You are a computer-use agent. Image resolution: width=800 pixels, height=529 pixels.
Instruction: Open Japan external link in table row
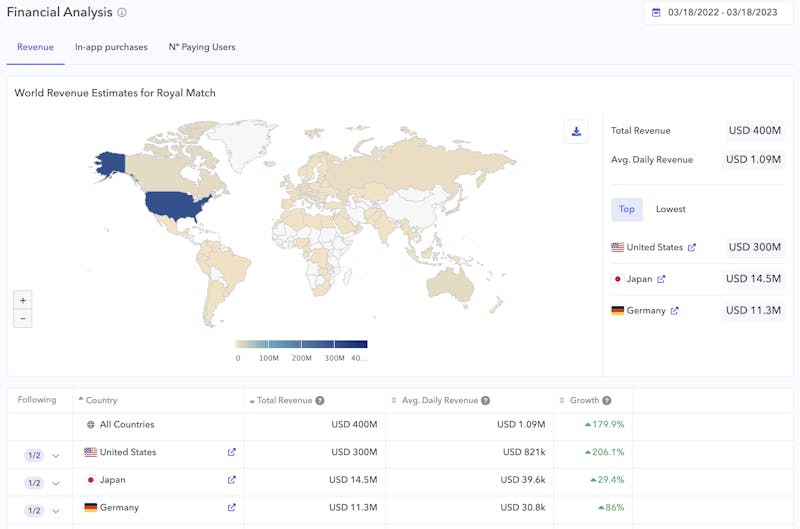point(232,480)
